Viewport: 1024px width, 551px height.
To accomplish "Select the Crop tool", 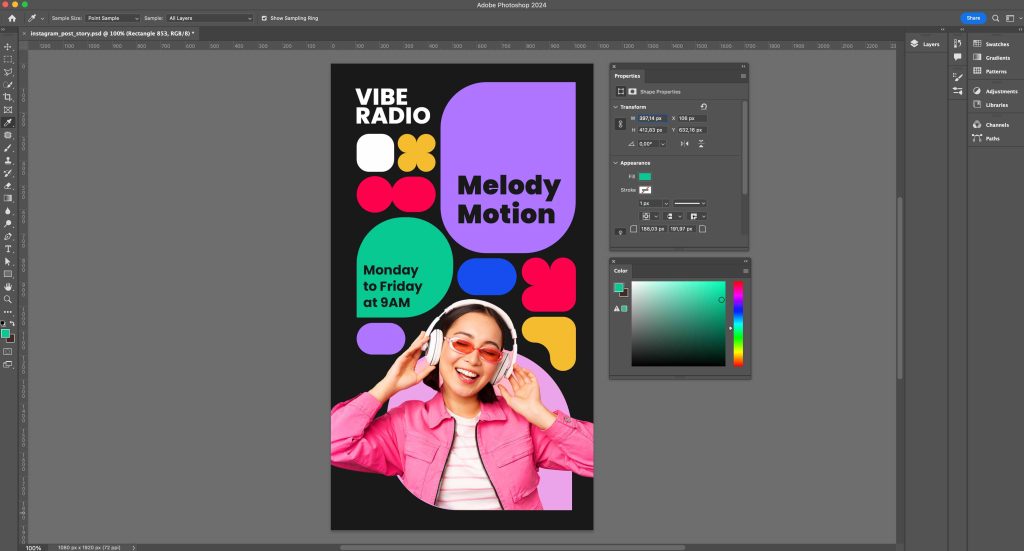I will point(8,97).
